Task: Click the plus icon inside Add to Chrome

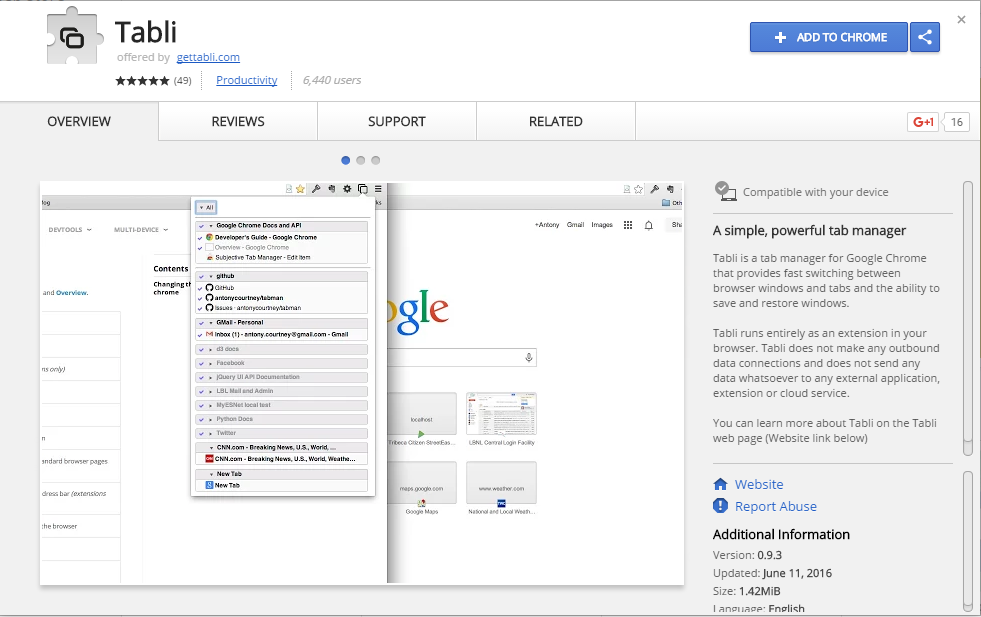Action: coord(780,38)
